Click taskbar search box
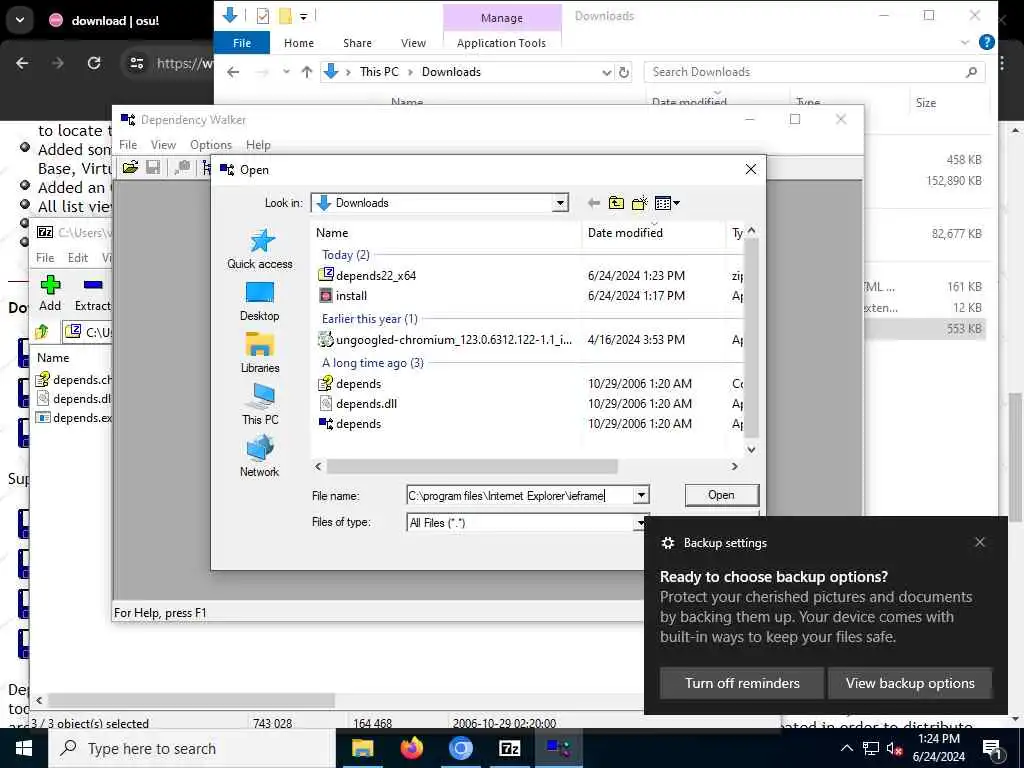The width and height of the screenshot is (1024, 768). (192, 748)
